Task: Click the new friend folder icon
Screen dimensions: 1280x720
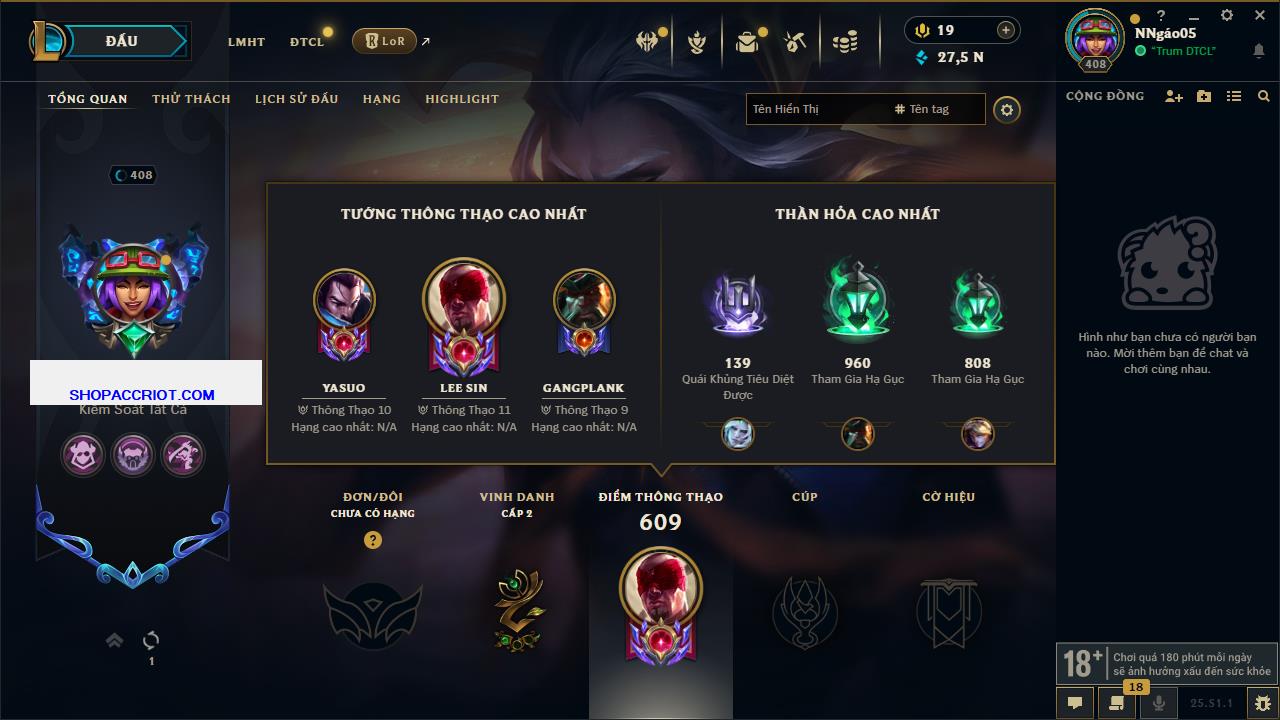Action: coord(1204,96)
